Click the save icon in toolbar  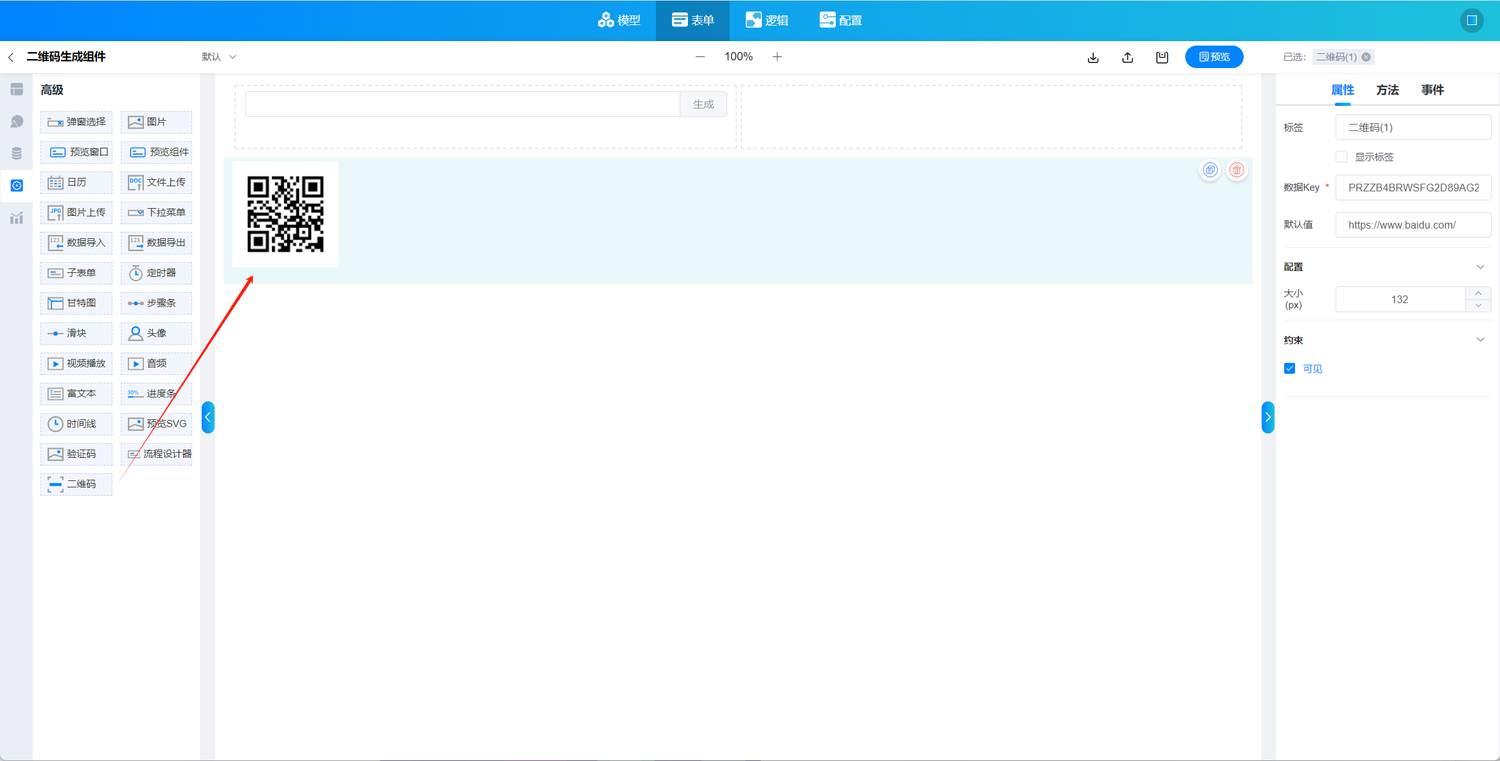coord(1162,57)
